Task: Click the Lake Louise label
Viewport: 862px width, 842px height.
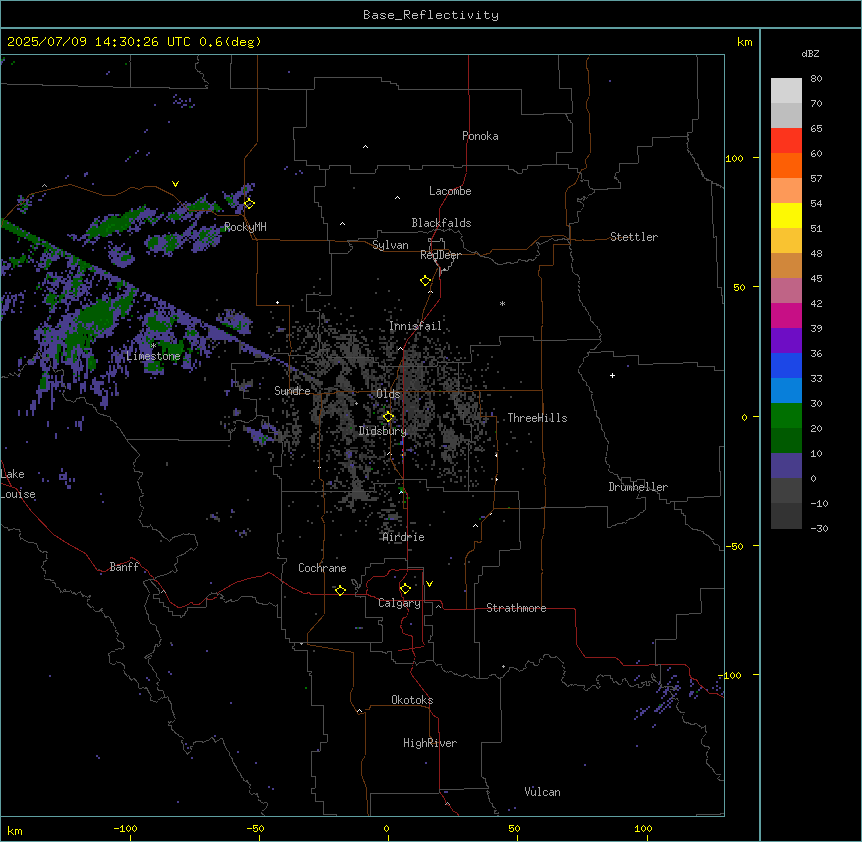Action: [x=16, y=484]
